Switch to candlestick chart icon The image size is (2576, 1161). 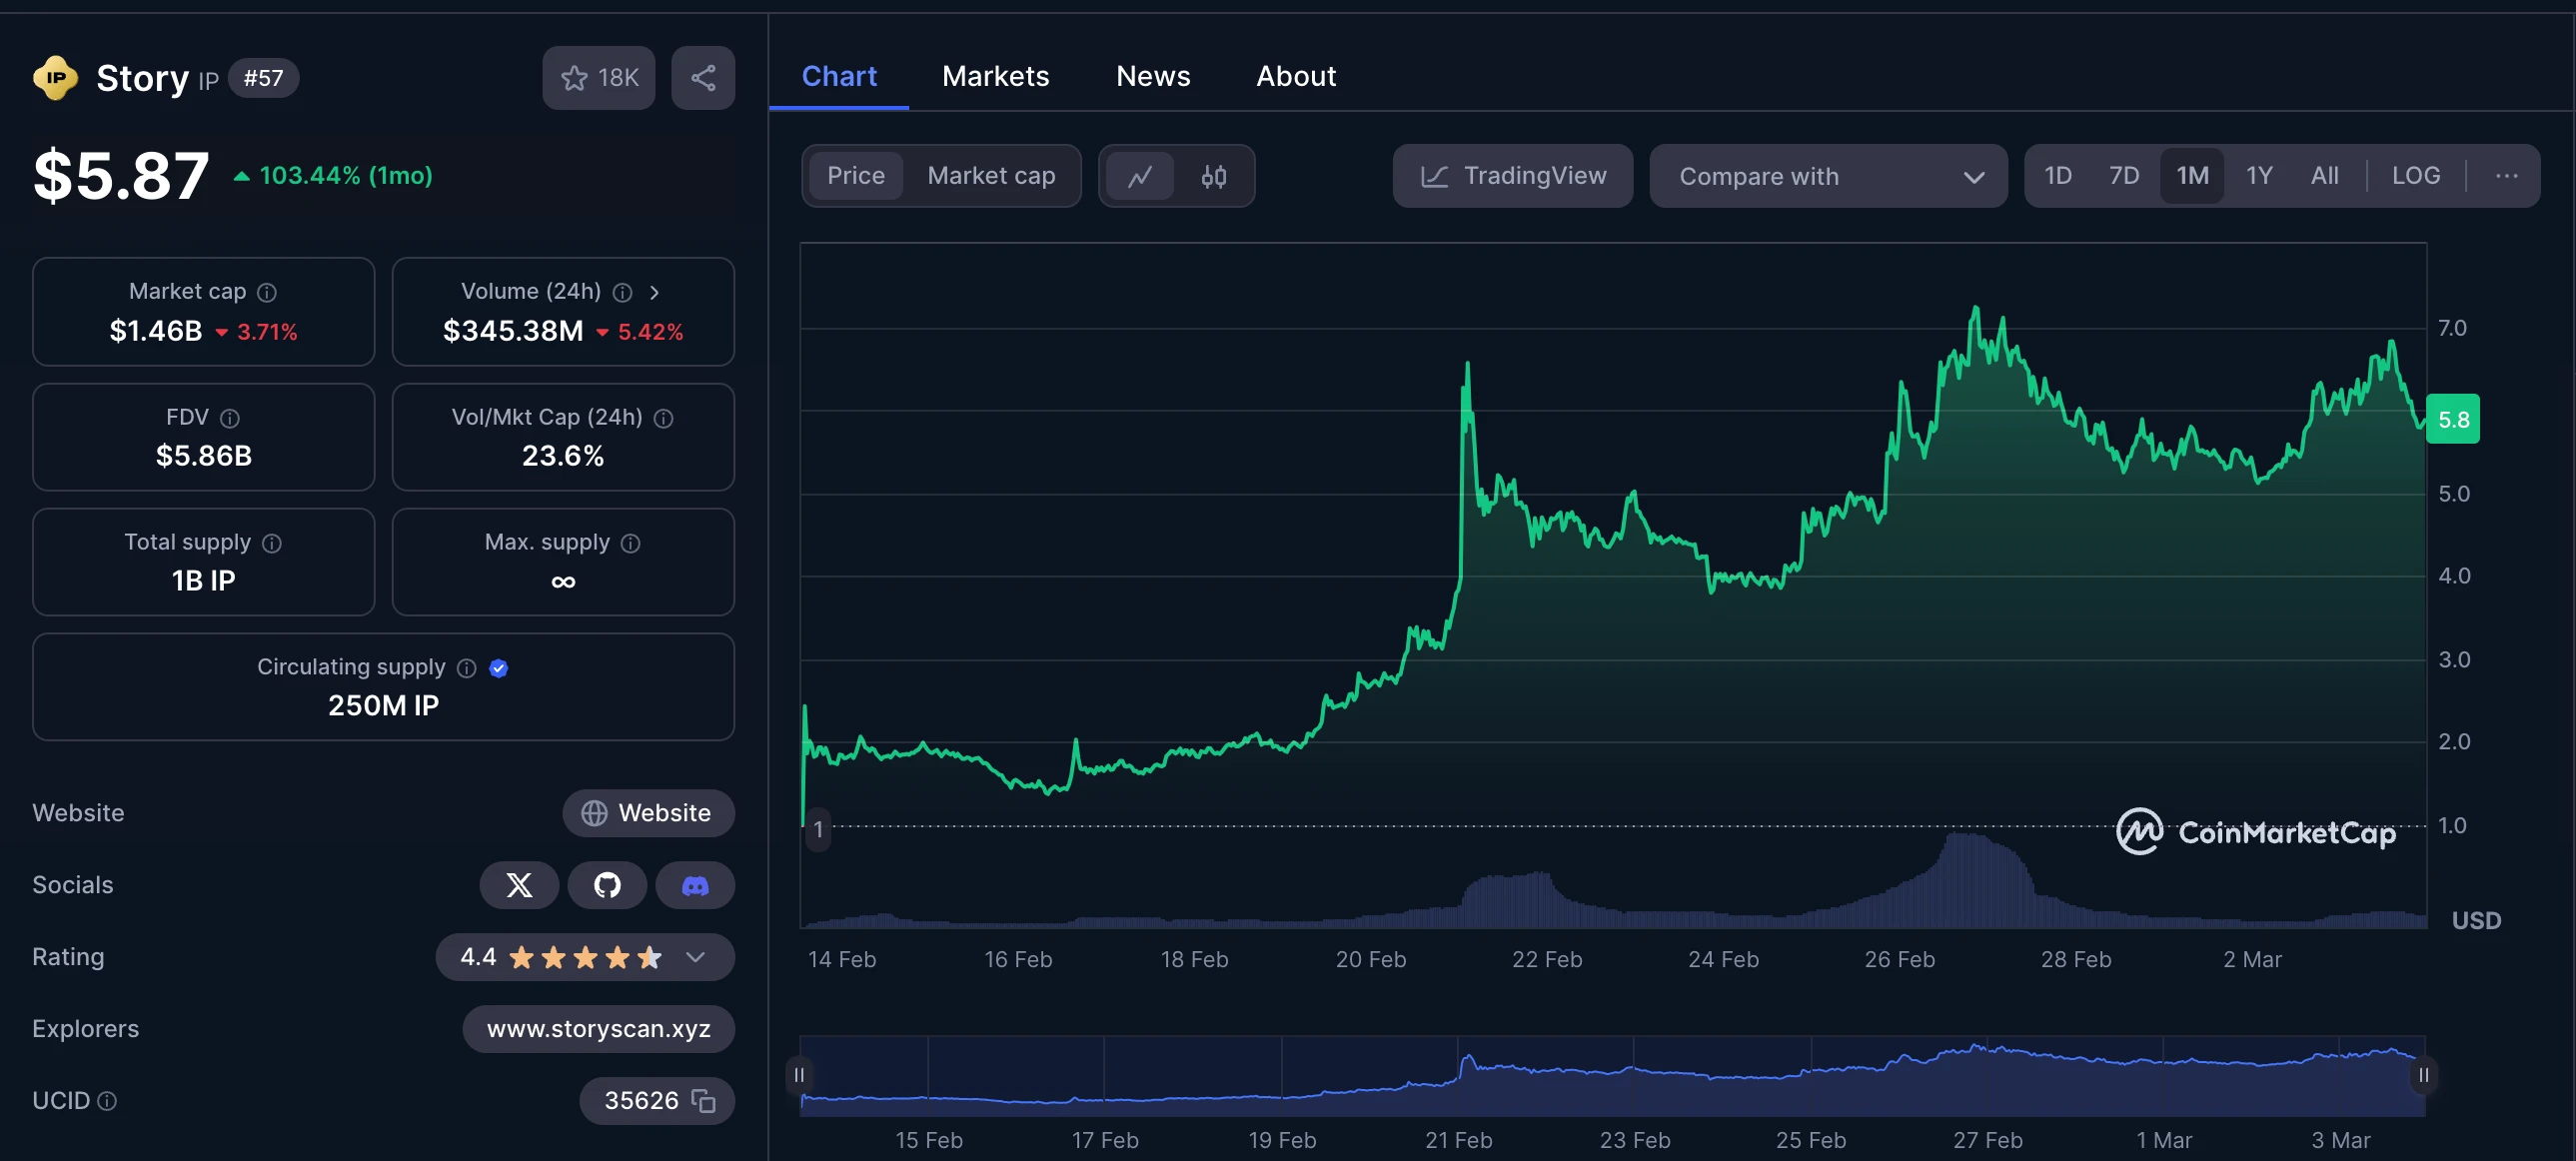tap(1213, 177)
